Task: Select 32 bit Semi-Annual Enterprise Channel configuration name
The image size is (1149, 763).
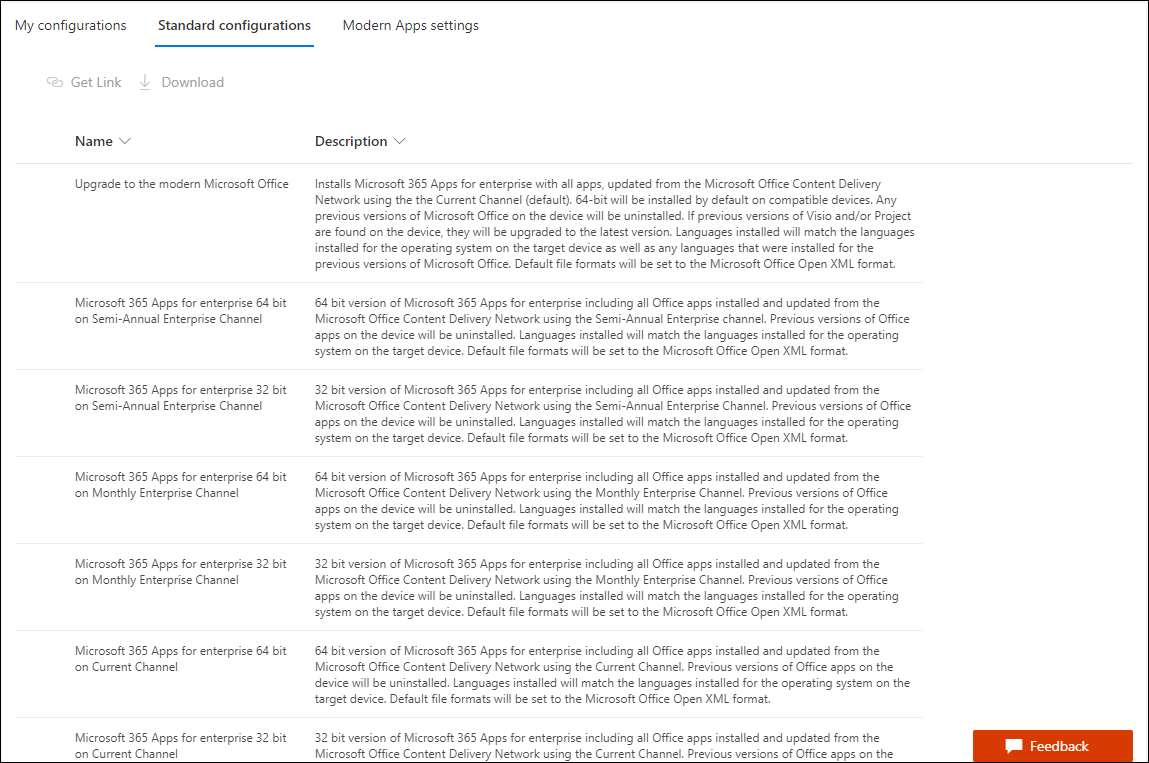Action: [x=180, y=398]
